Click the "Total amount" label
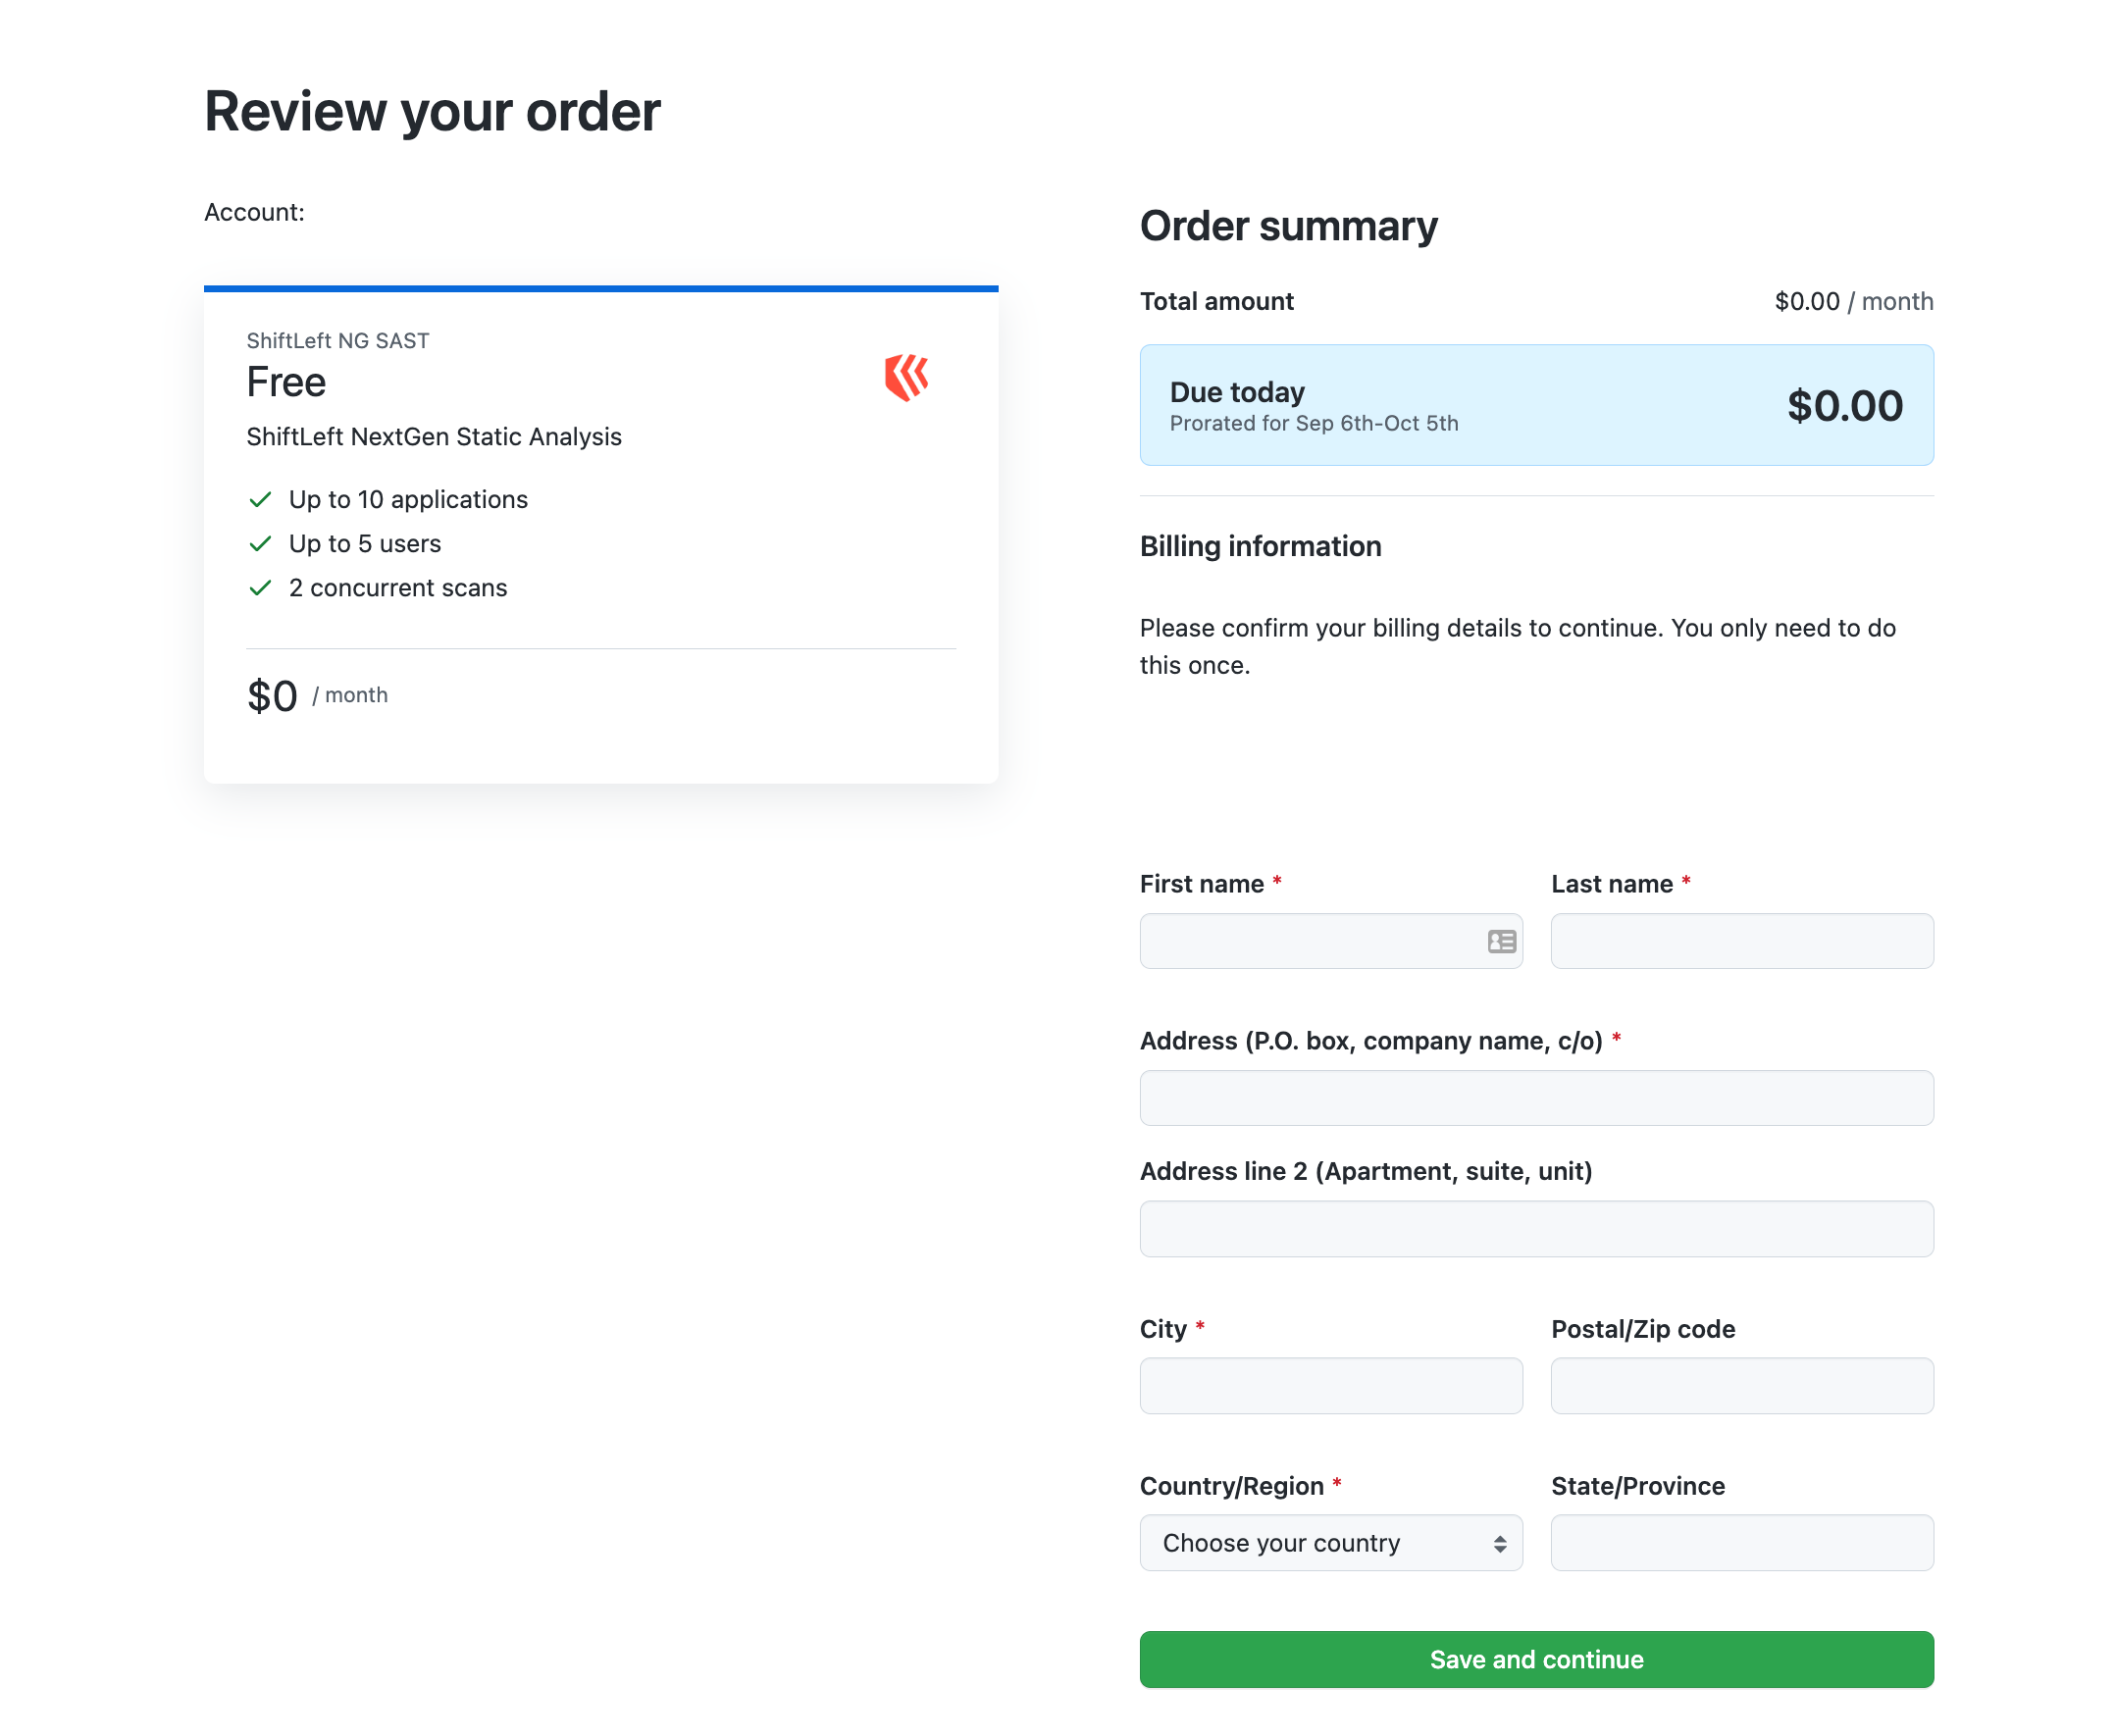This screenshot has width=2115, height=1736. click(x=1216, y=301)
